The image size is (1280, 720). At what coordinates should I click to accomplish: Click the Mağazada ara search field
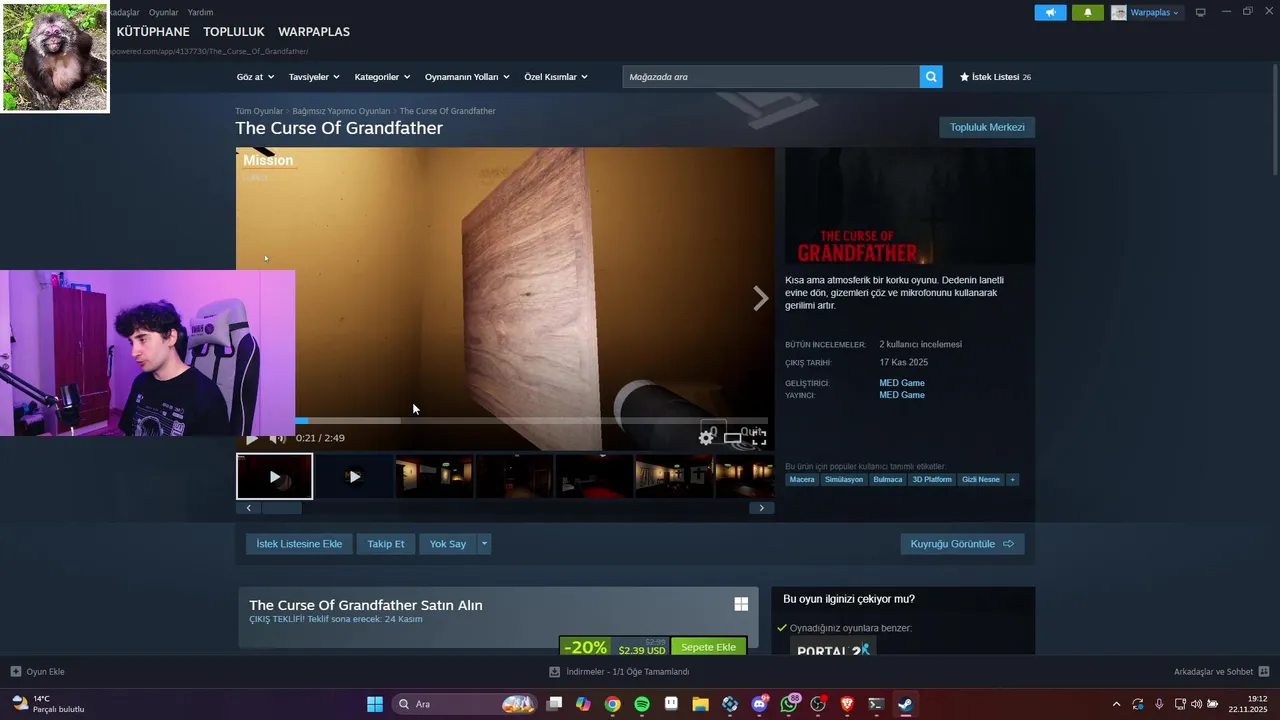(771, 77)
